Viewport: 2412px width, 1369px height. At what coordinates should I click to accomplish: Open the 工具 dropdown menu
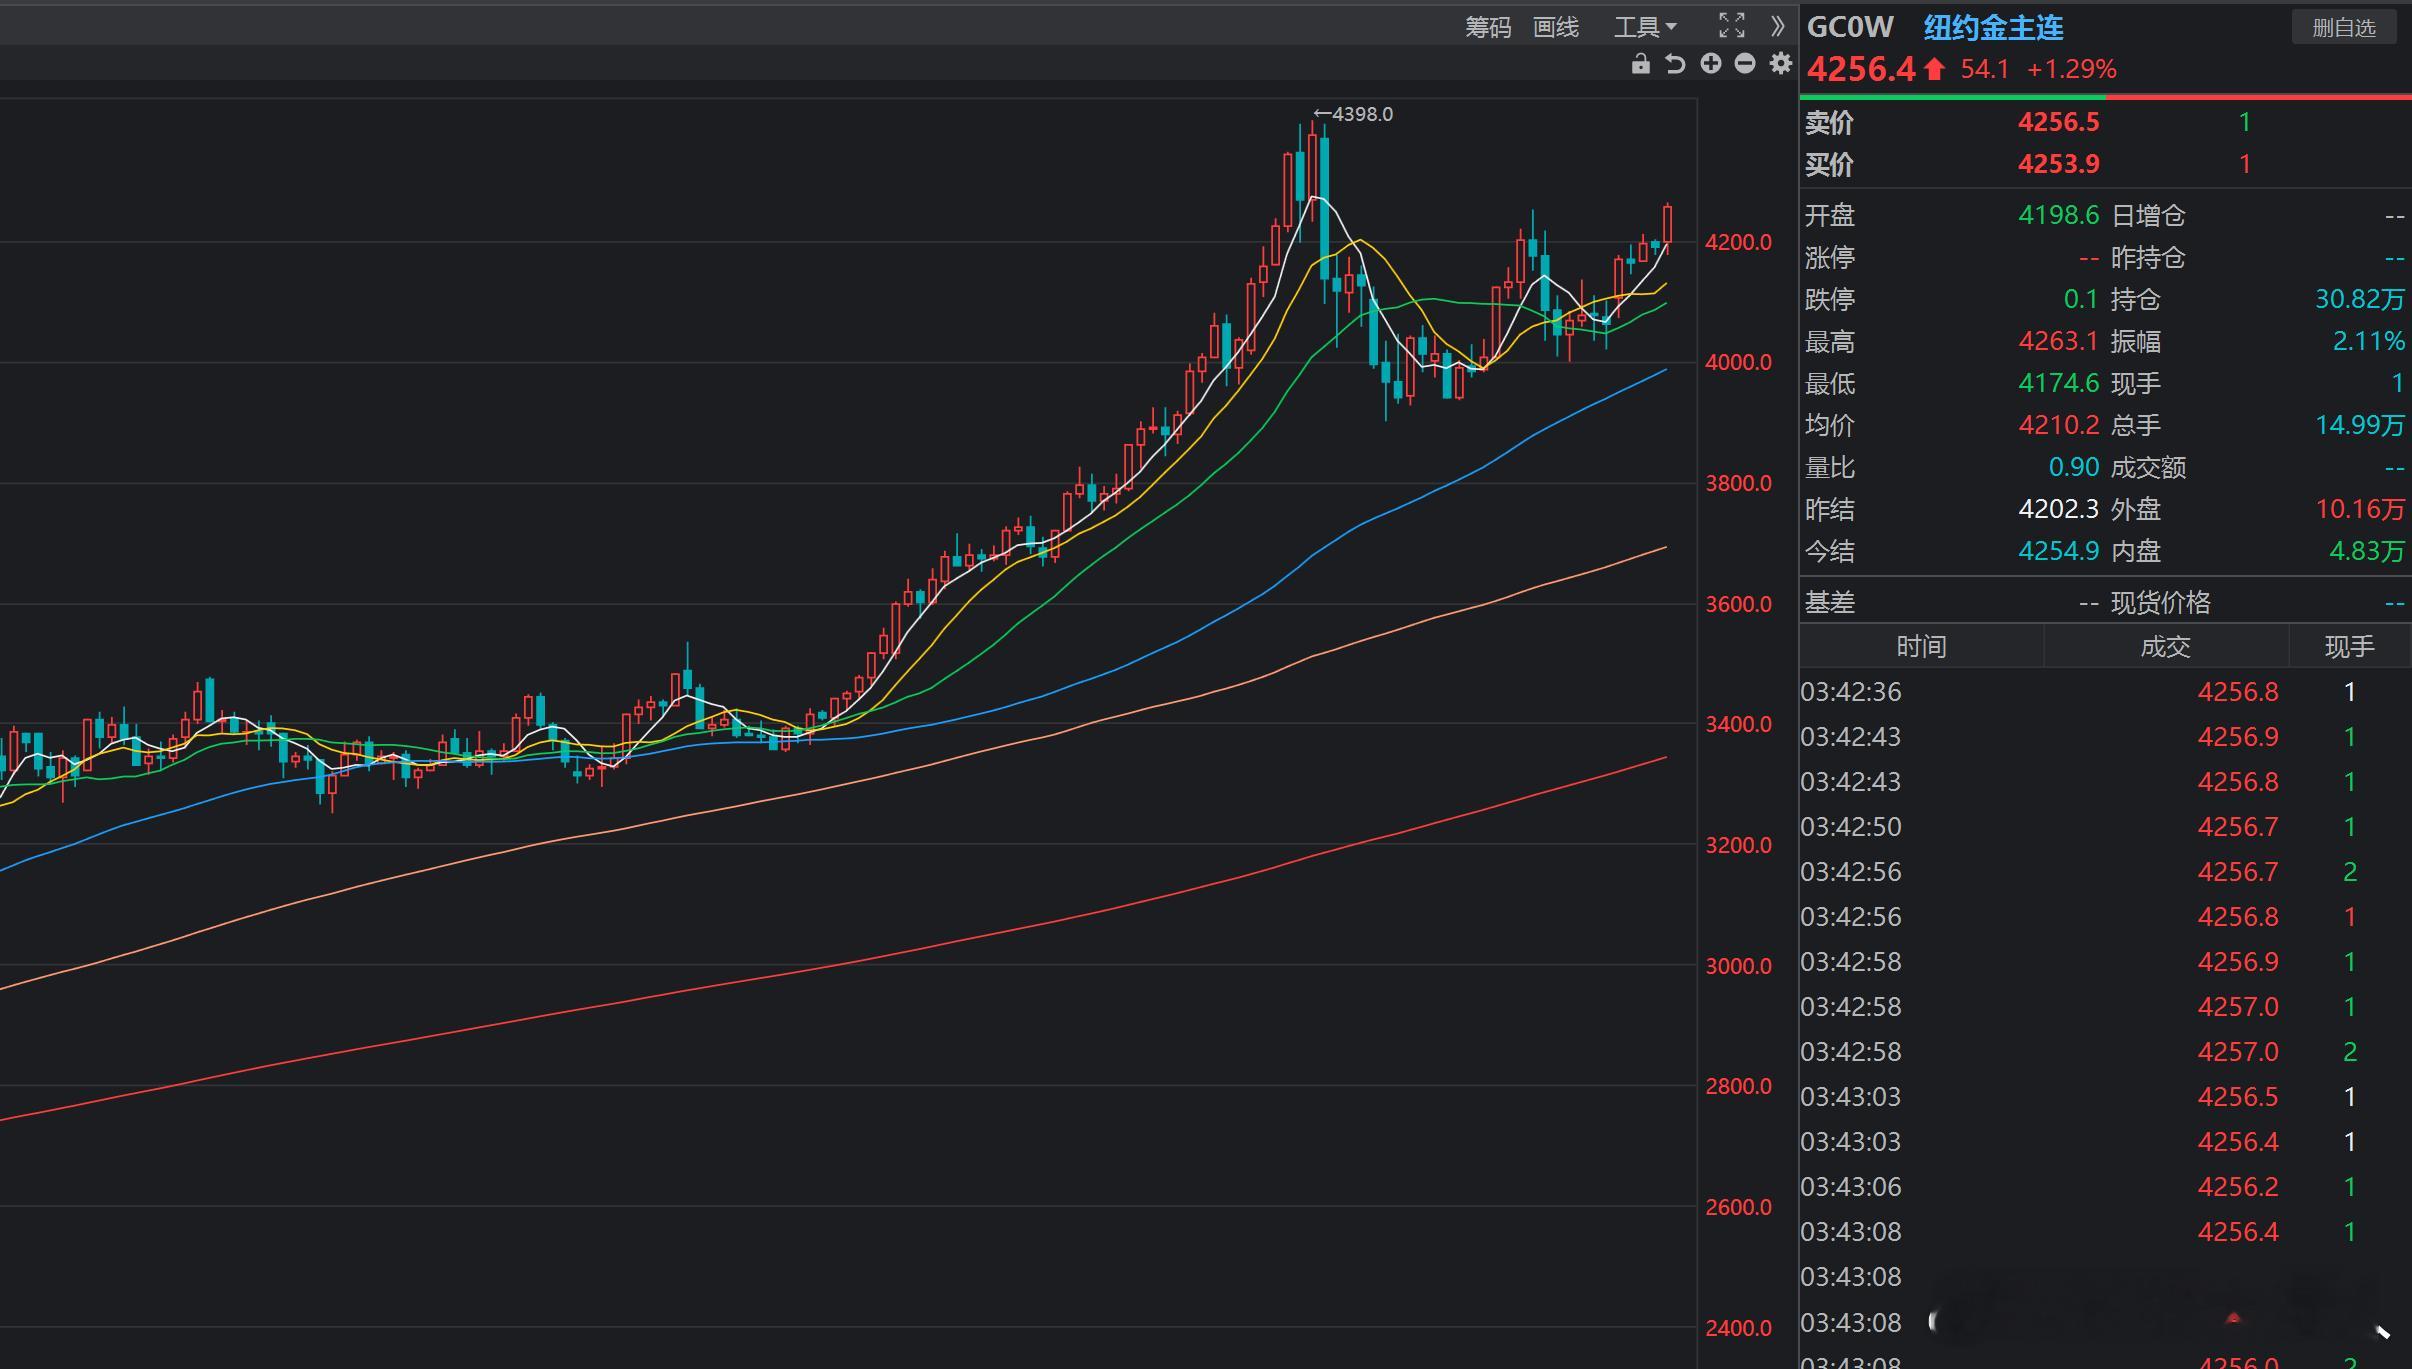(x=1644, y=27)
